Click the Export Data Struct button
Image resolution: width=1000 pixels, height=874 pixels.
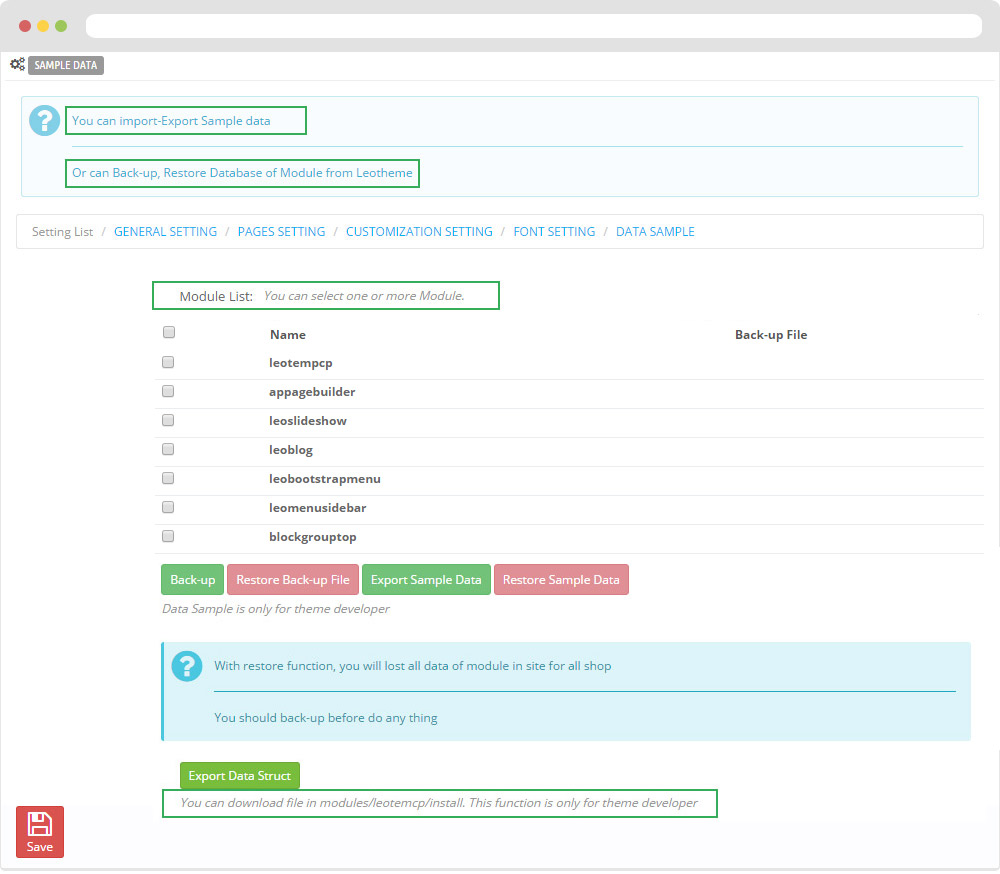click(240, 777)
